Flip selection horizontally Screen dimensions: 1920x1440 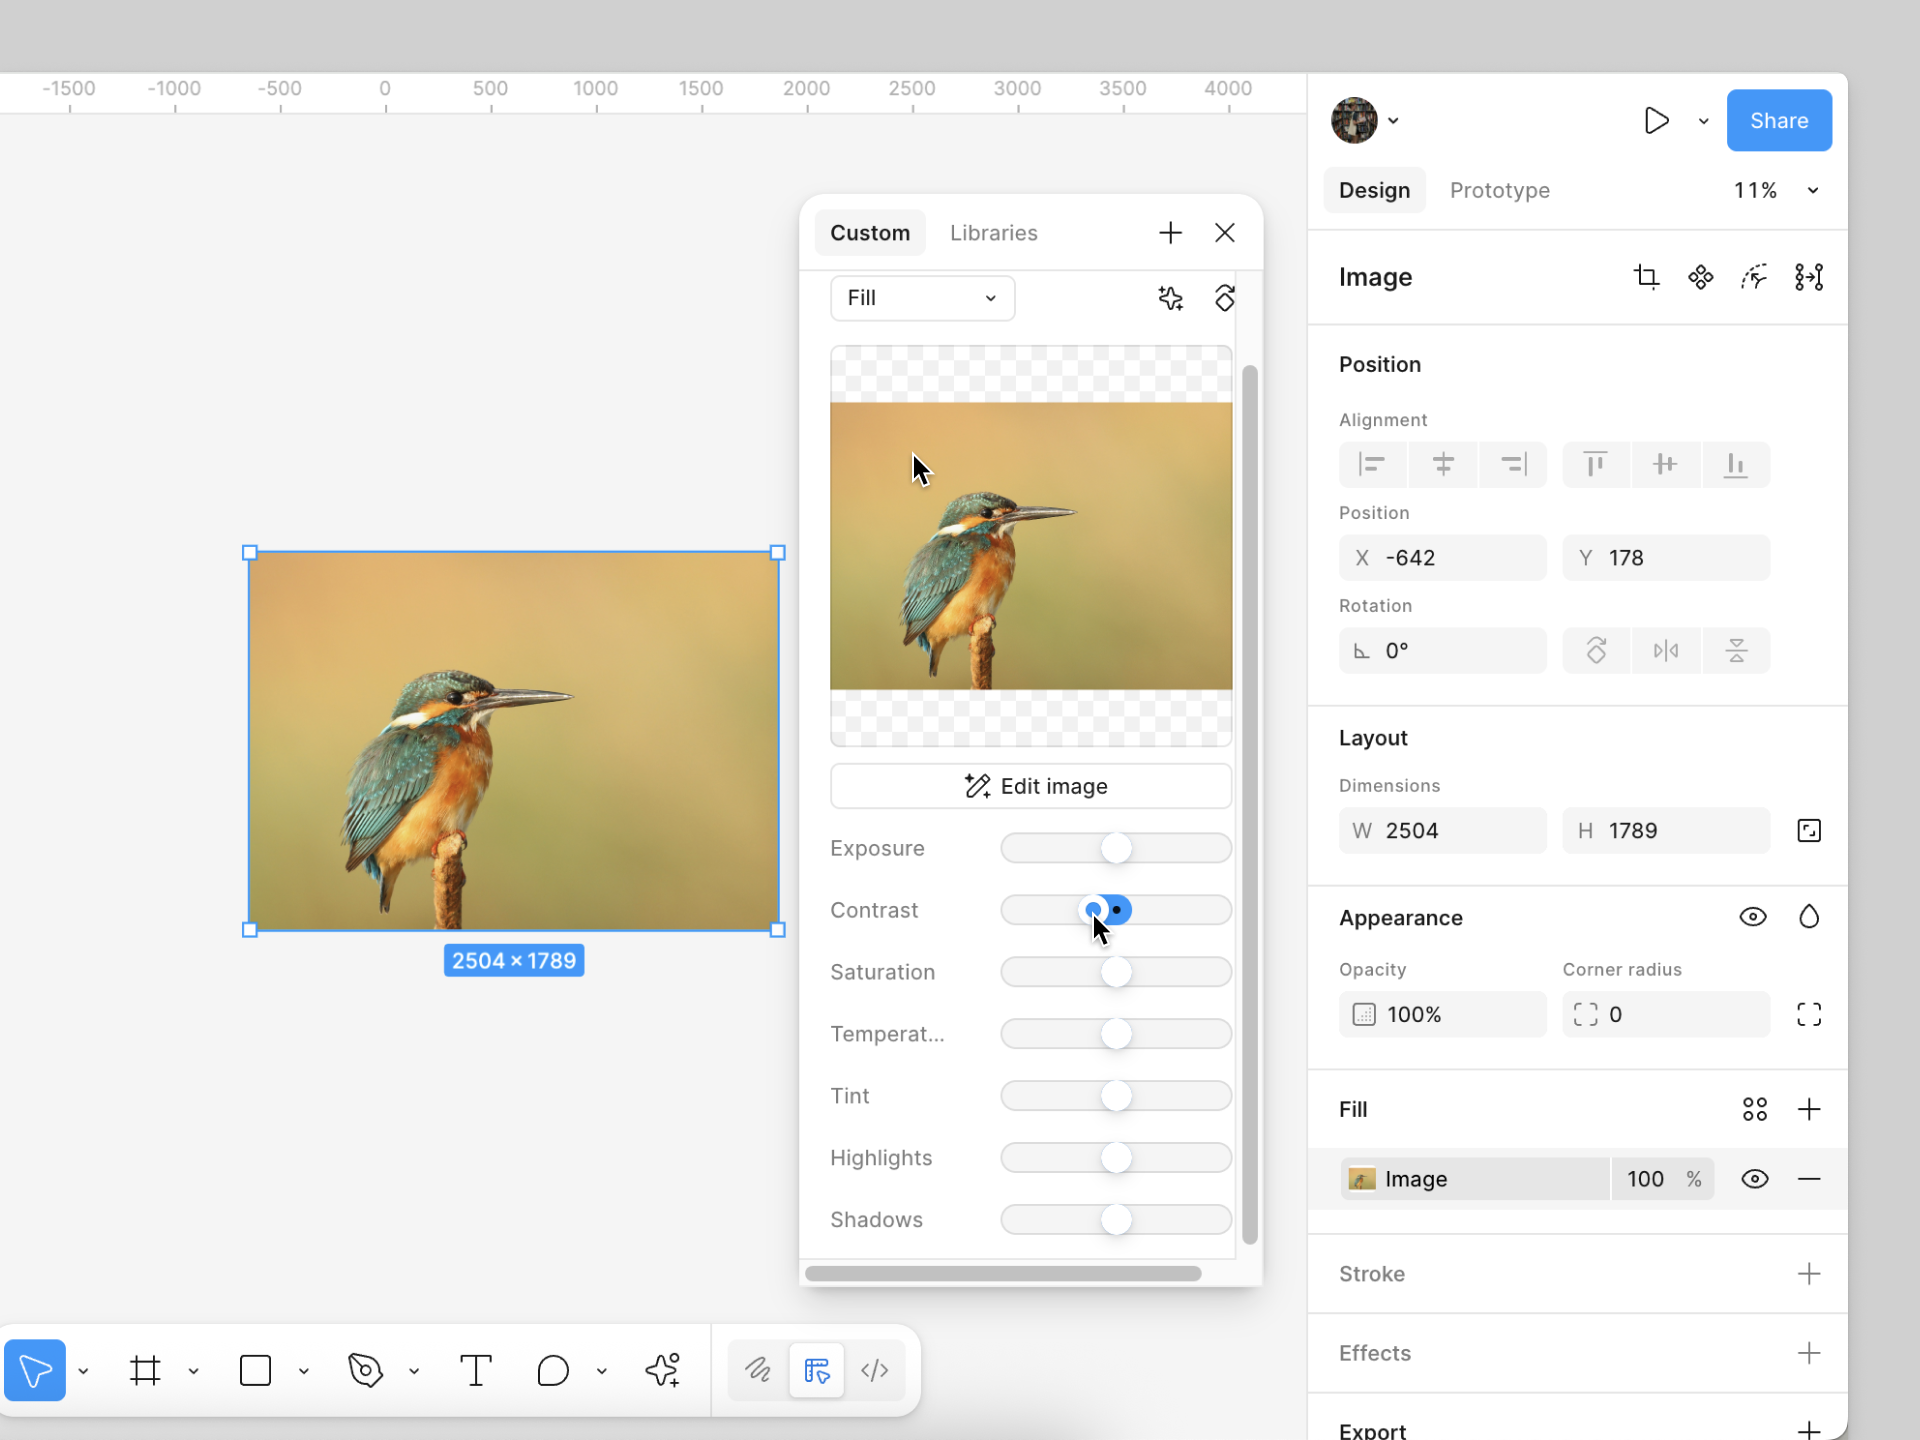click(x=1665, y=651)
